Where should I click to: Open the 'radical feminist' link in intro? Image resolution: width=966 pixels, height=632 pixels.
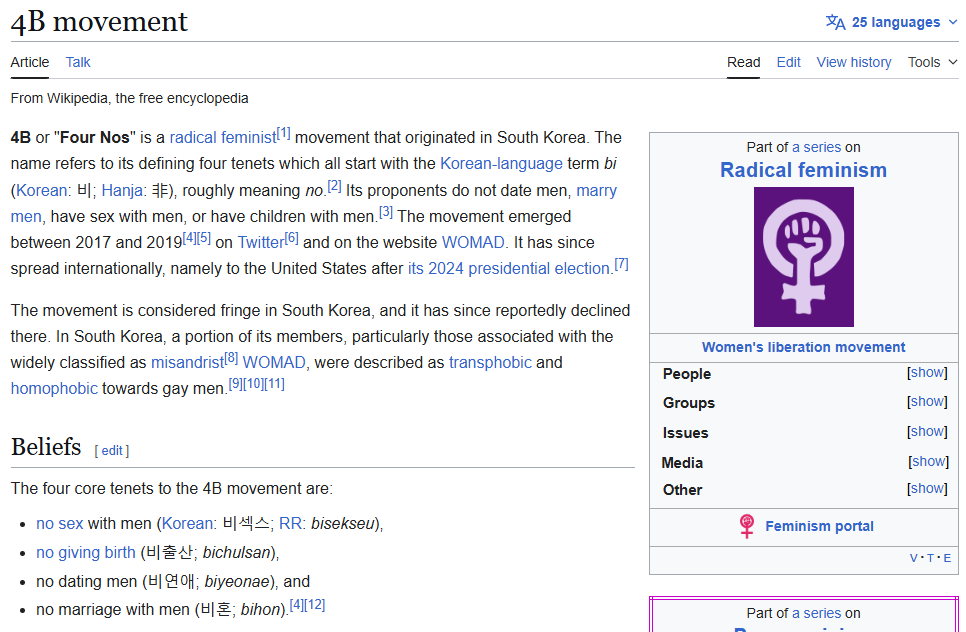point(223,137)
